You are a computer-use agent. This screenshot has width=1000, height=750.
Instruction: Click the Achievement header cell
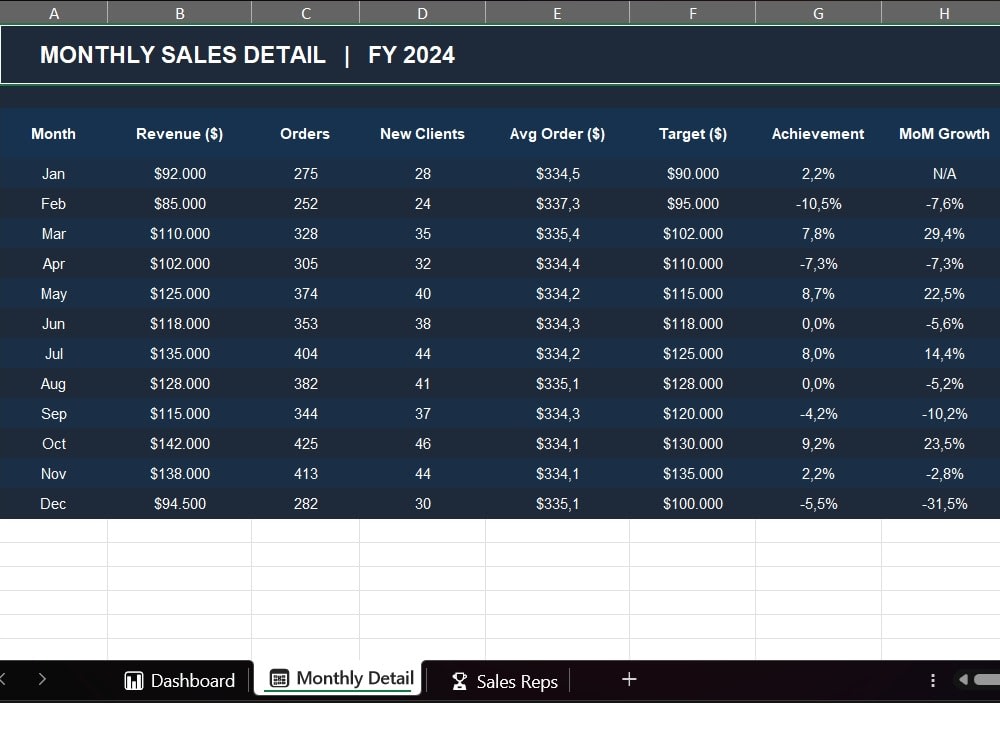(x=818, y=134)
